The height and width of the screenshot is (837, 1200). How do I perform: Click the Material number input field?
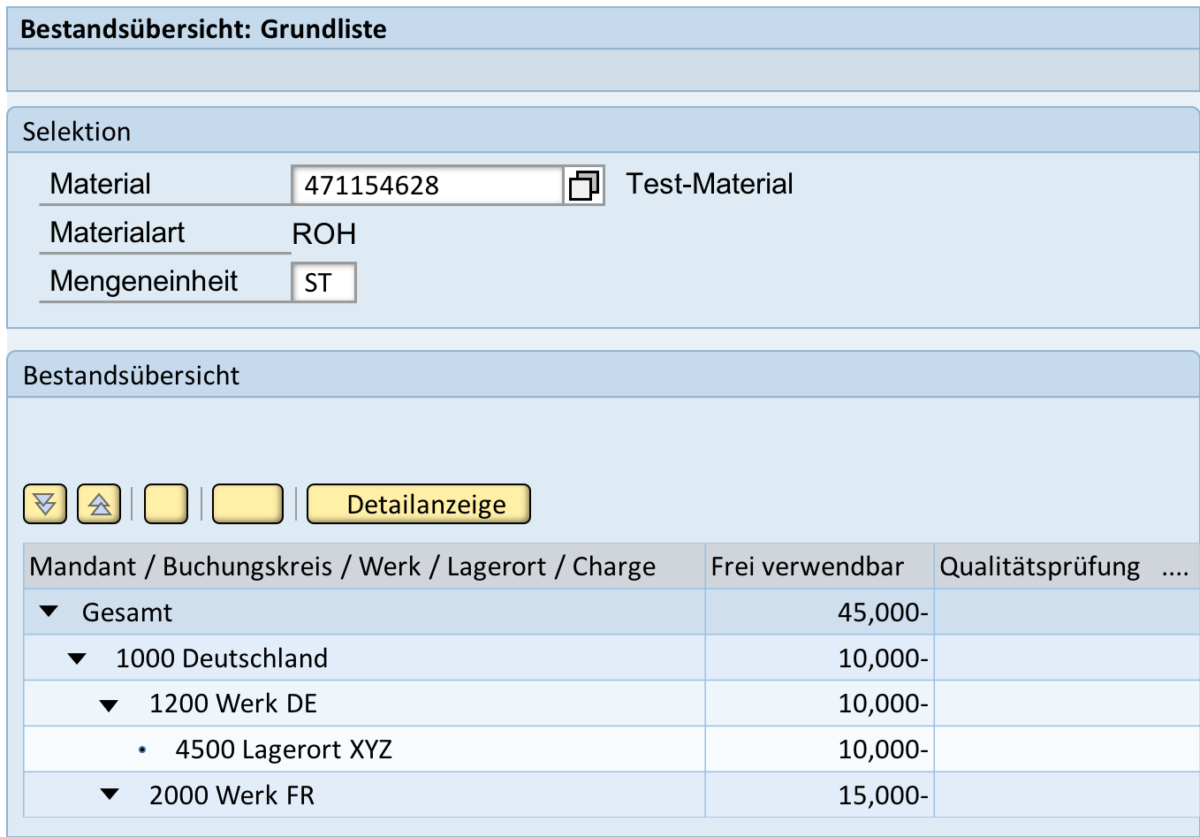point(427,185)
